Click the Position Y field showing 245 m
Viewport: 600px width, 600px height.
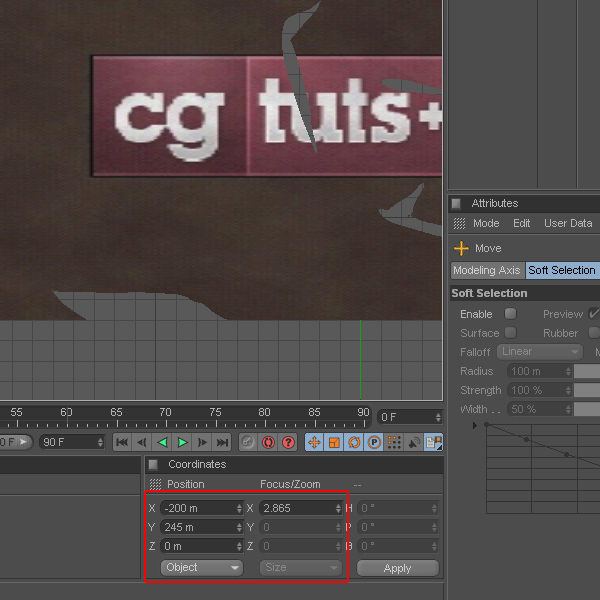click(201, 527)
